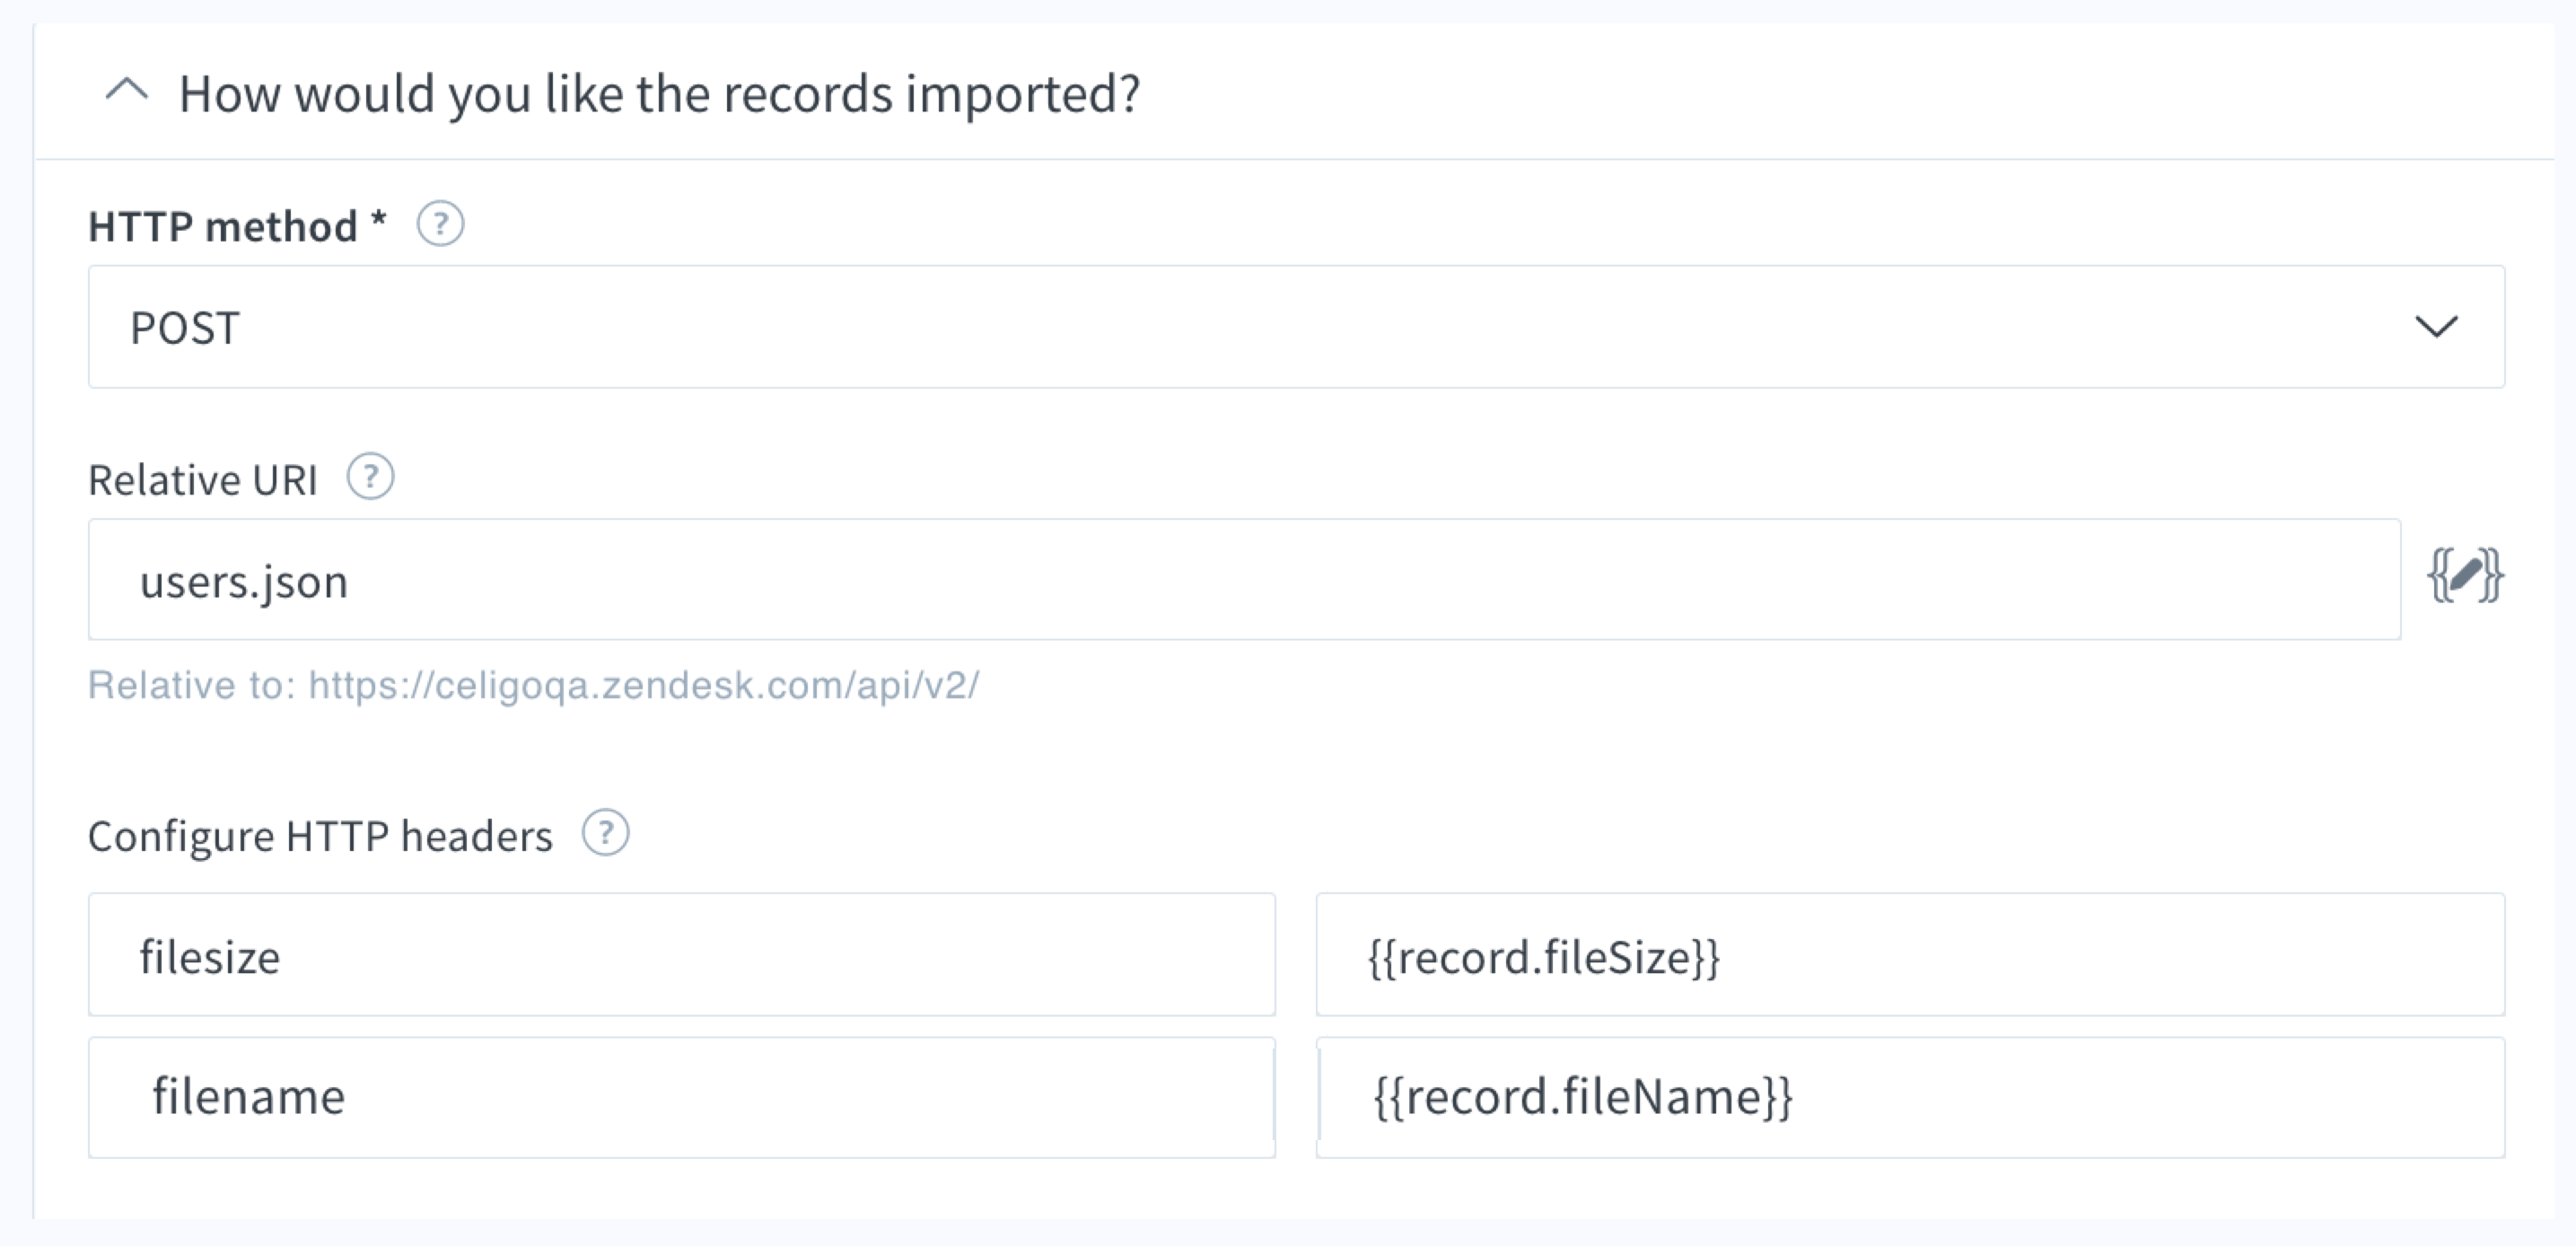This screenshot has width=2576, height=1246.
Task: Click the {{record.fileName}} header value field
Action: tap(1900, 1097)
